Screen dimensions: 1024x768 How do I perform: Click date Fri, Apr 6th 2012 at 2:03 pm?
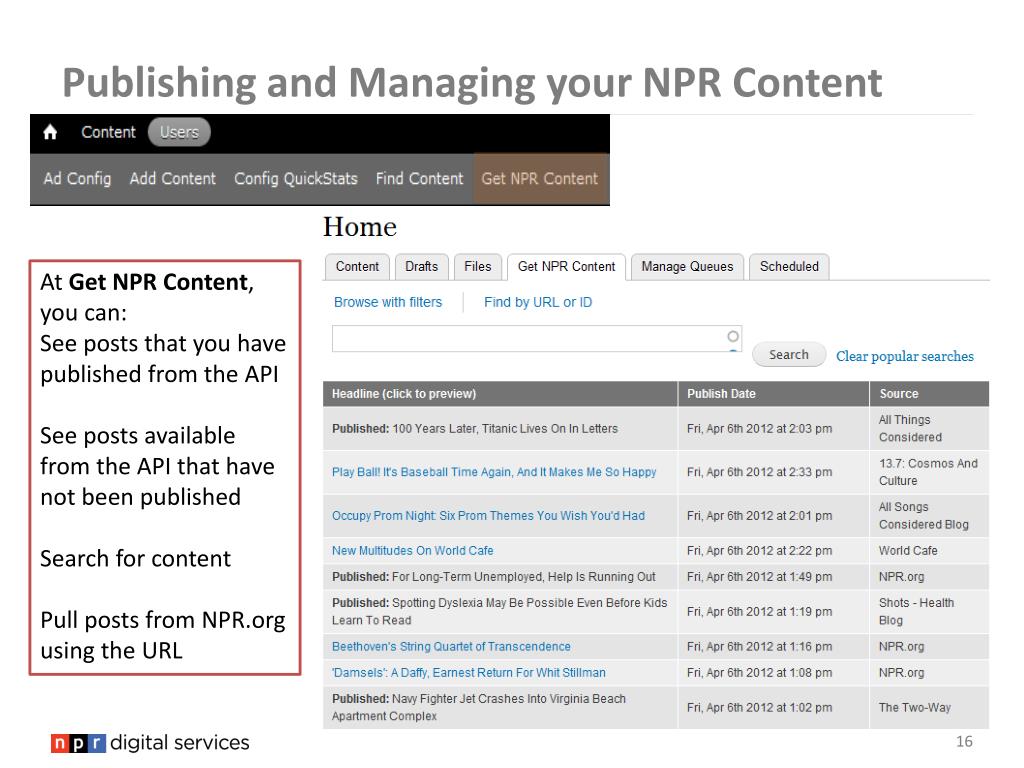coord(760,429)
